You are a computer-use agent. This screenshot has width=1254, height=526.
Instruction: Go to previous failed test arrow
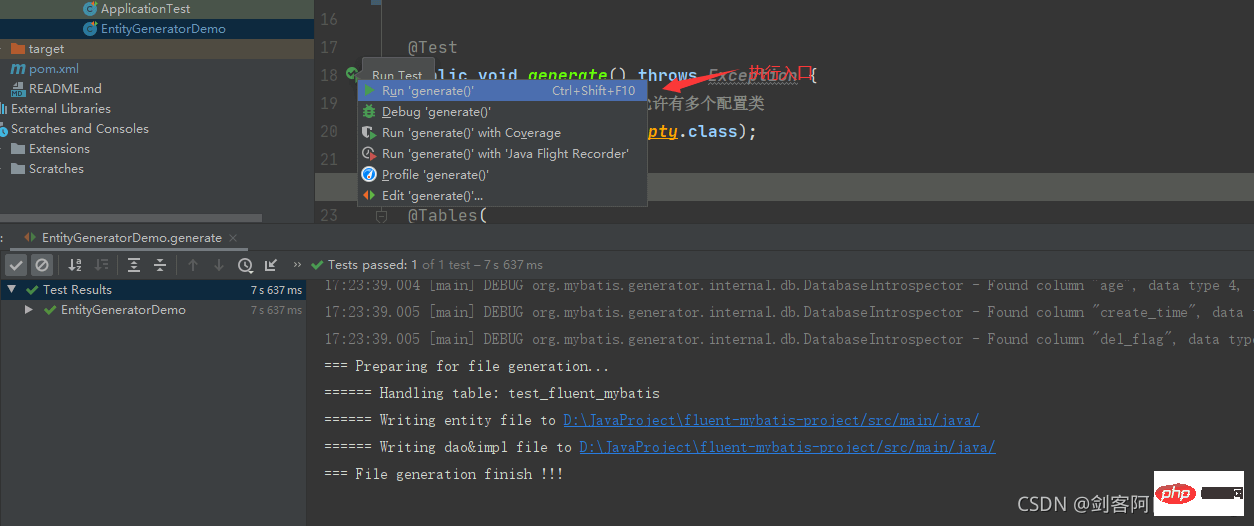point(193,265)
